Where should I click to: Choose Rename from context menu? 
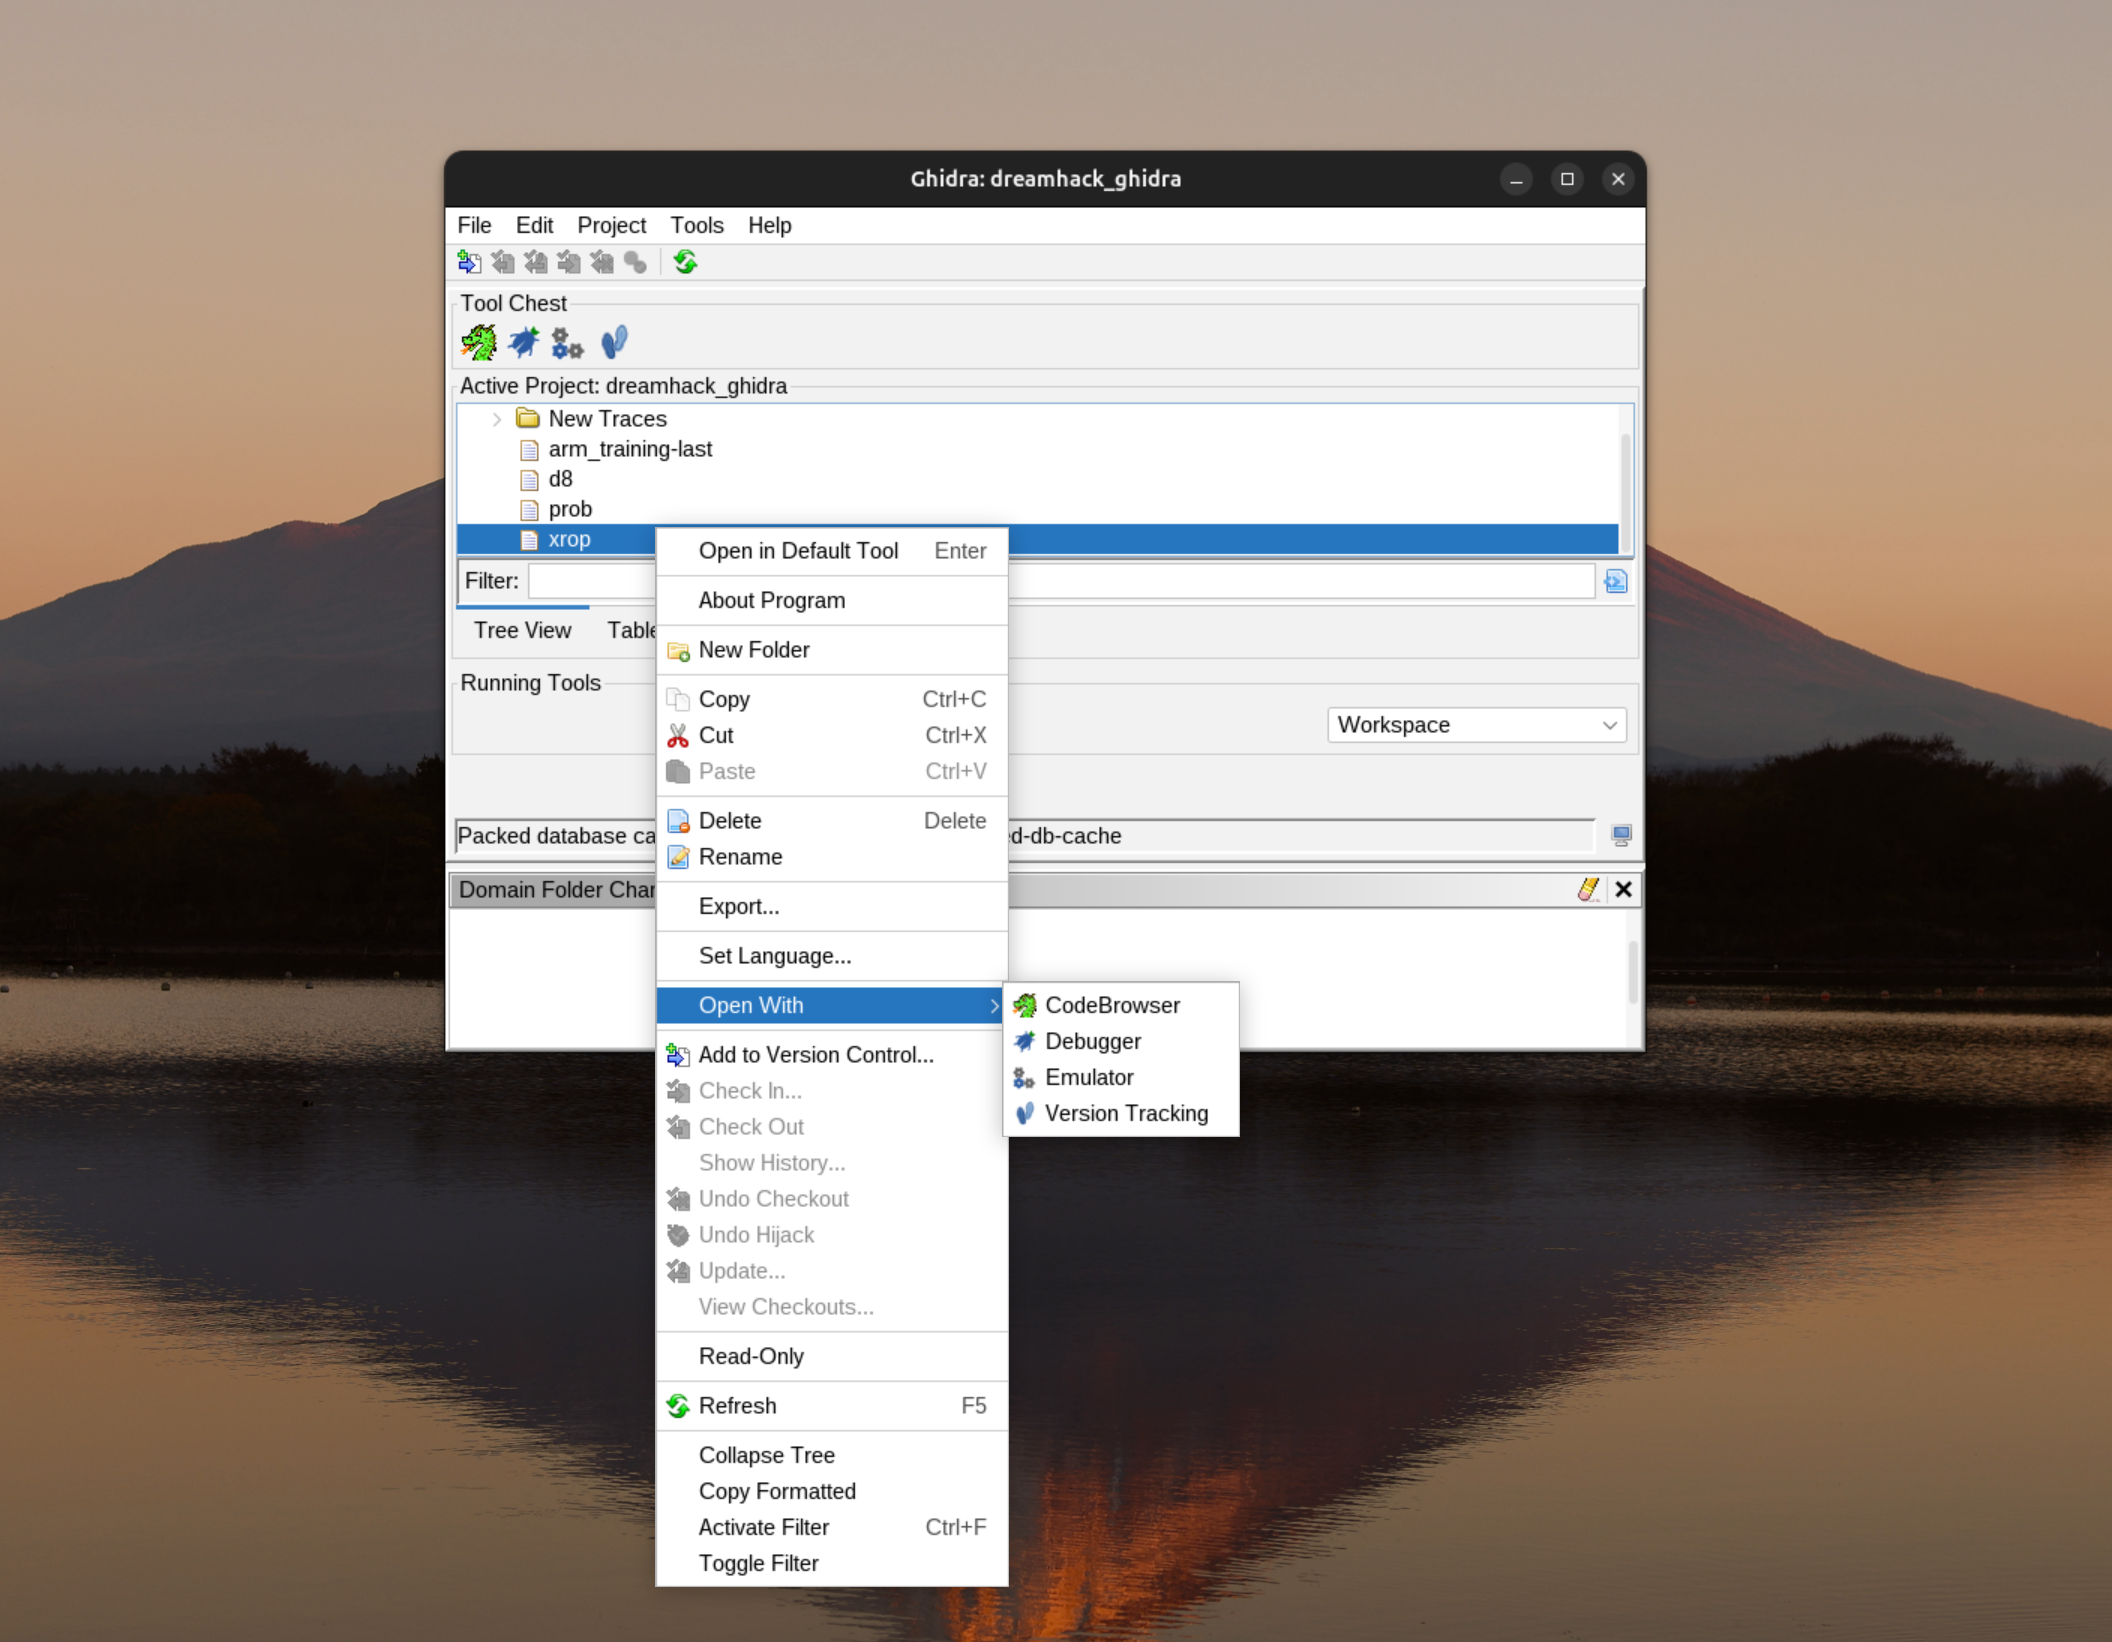coord(831,857)
